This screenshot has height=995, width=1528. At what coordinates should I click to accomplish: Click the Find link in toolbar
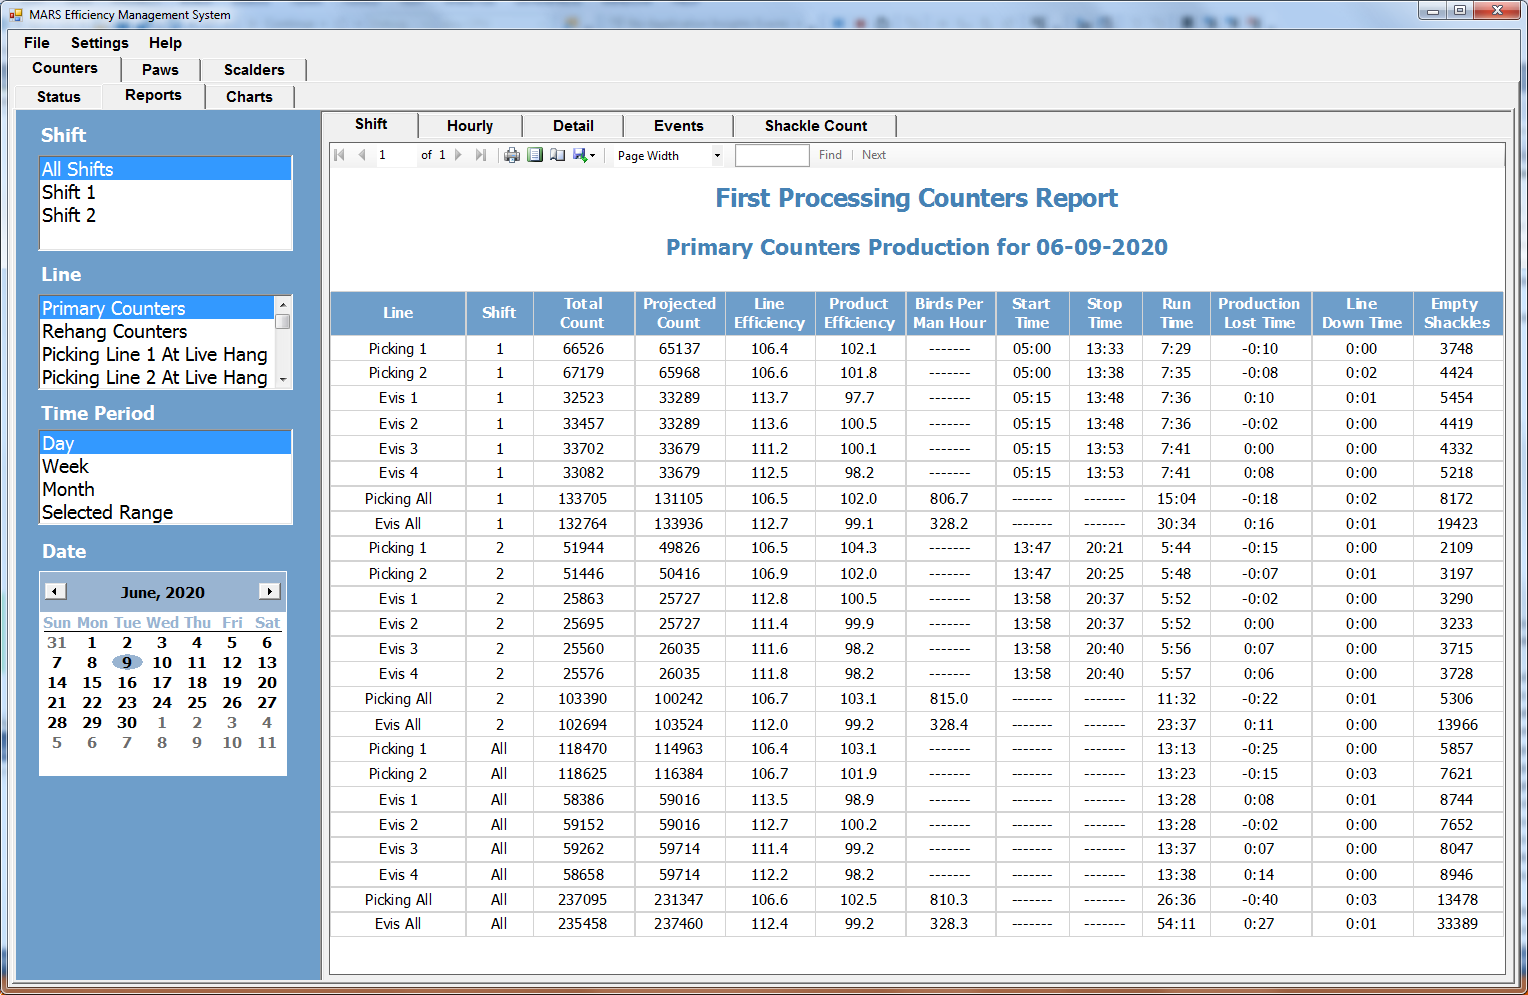click(830, 155)
